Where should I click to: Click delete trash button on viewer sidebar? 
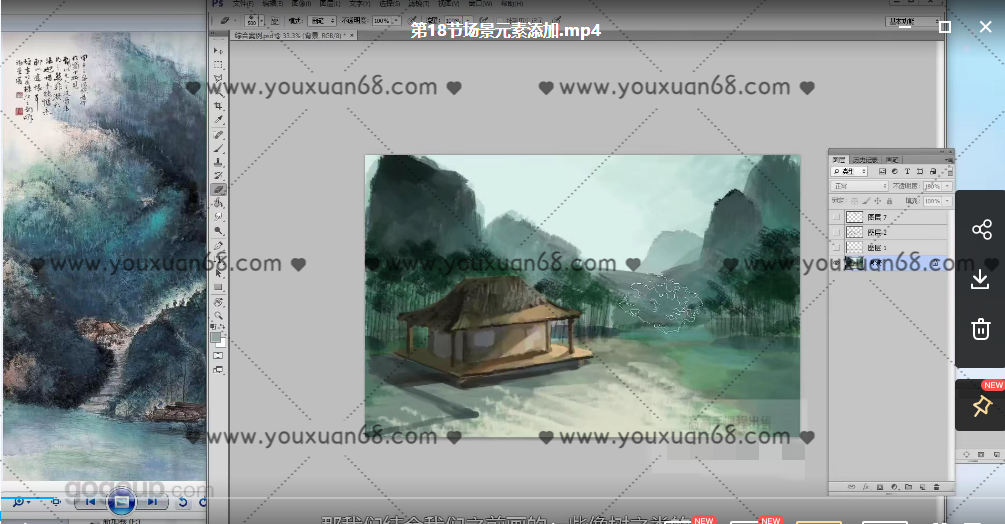(981, 329)
